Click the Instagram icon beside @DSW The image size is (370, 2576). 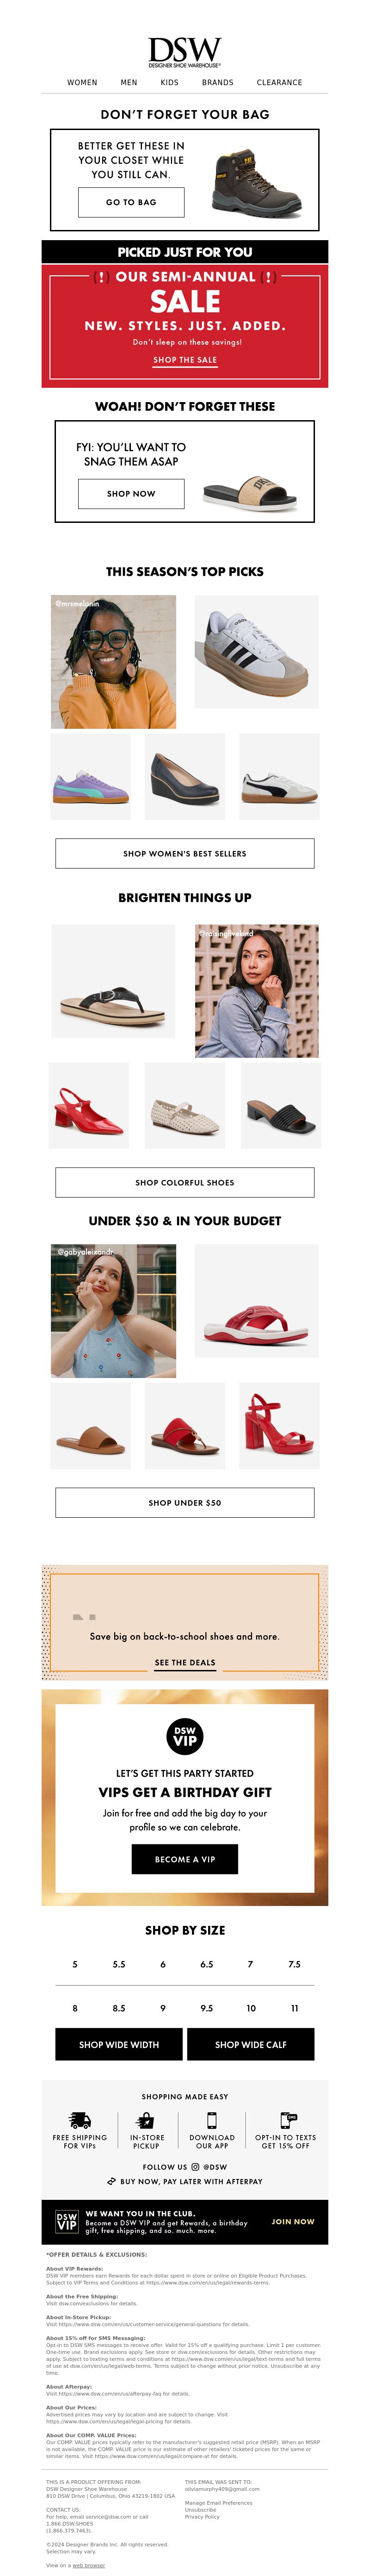tap(196, 2167)
